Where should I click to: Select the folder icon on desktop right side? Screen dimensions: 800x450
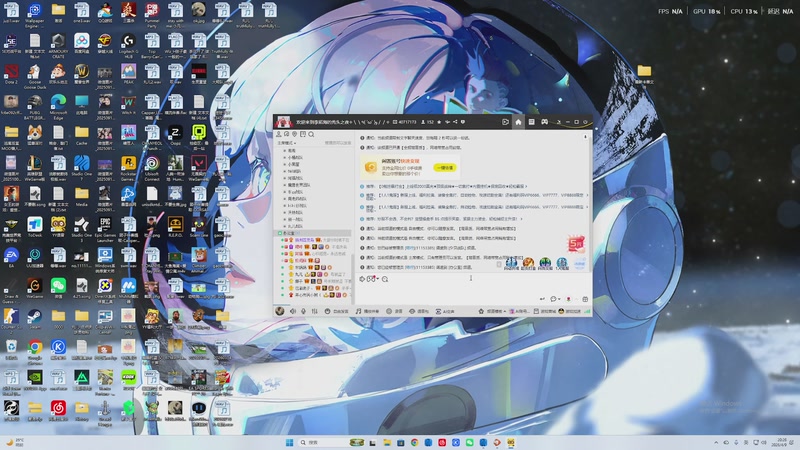point(644,74)
